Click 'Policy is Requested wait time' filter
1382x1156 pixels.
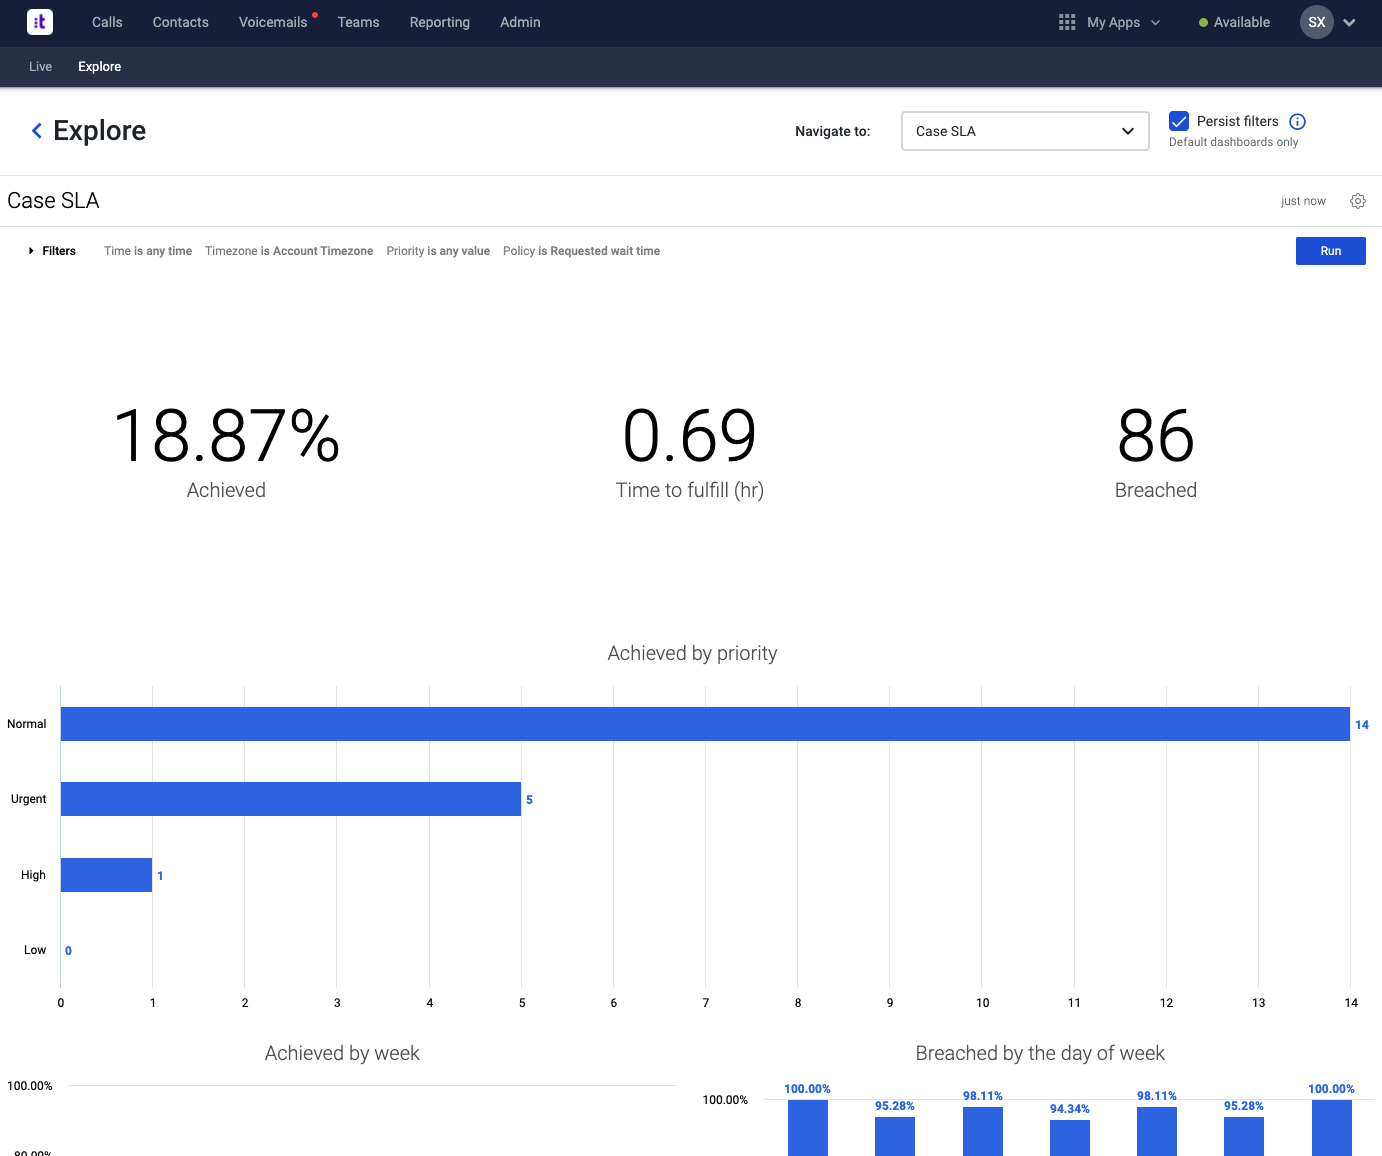click(x=581, y=251)
